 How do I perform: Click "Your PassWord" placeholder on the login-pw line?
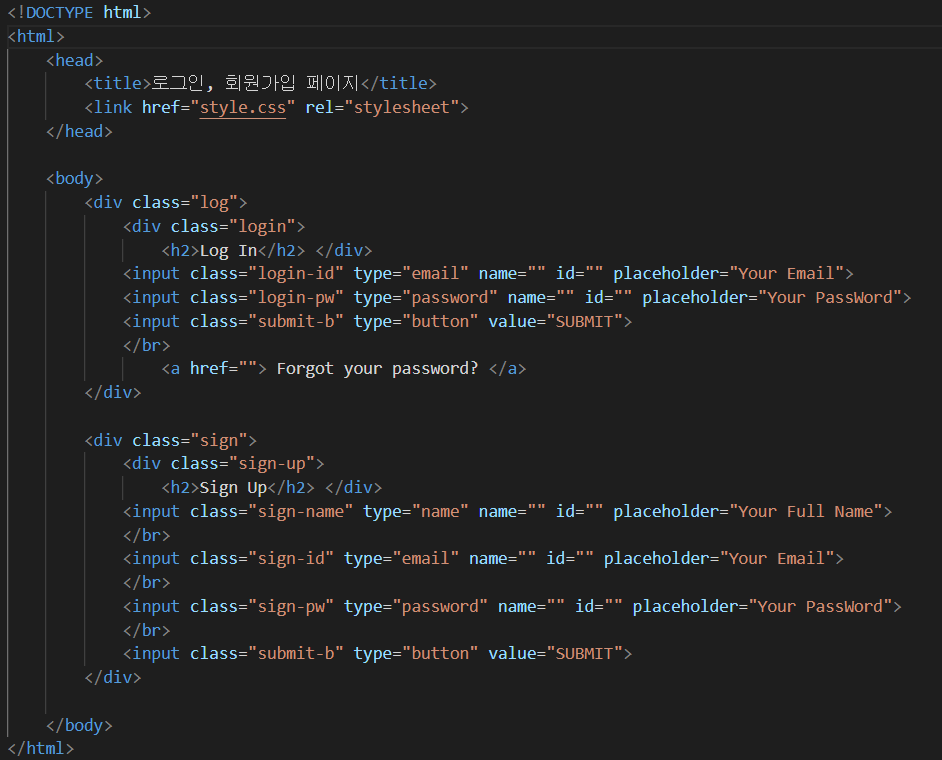830,298
